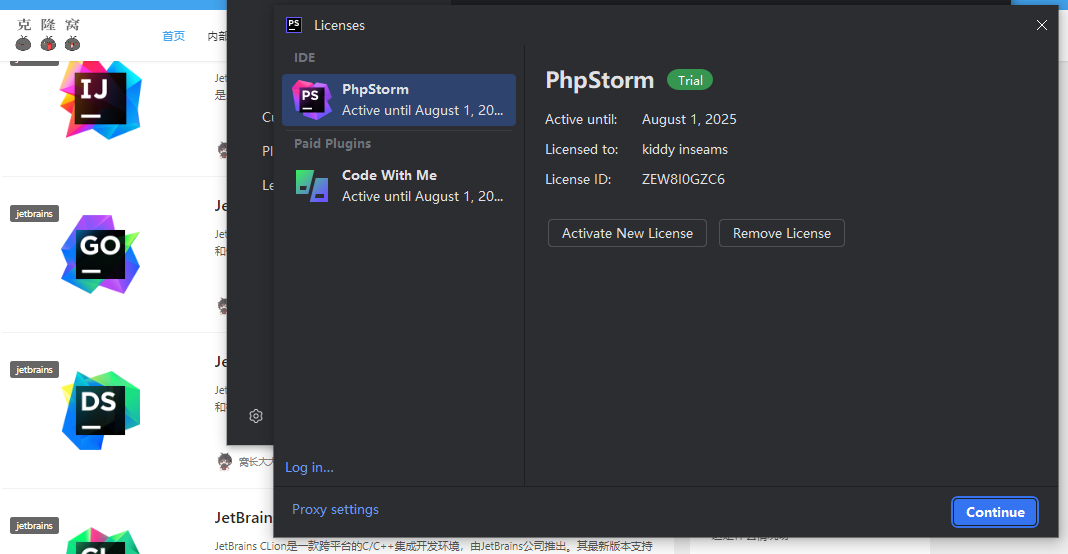1068x554 pixels.
Task: Click the DataSpell DS logo on webpage
Action: tap(101, 410)
